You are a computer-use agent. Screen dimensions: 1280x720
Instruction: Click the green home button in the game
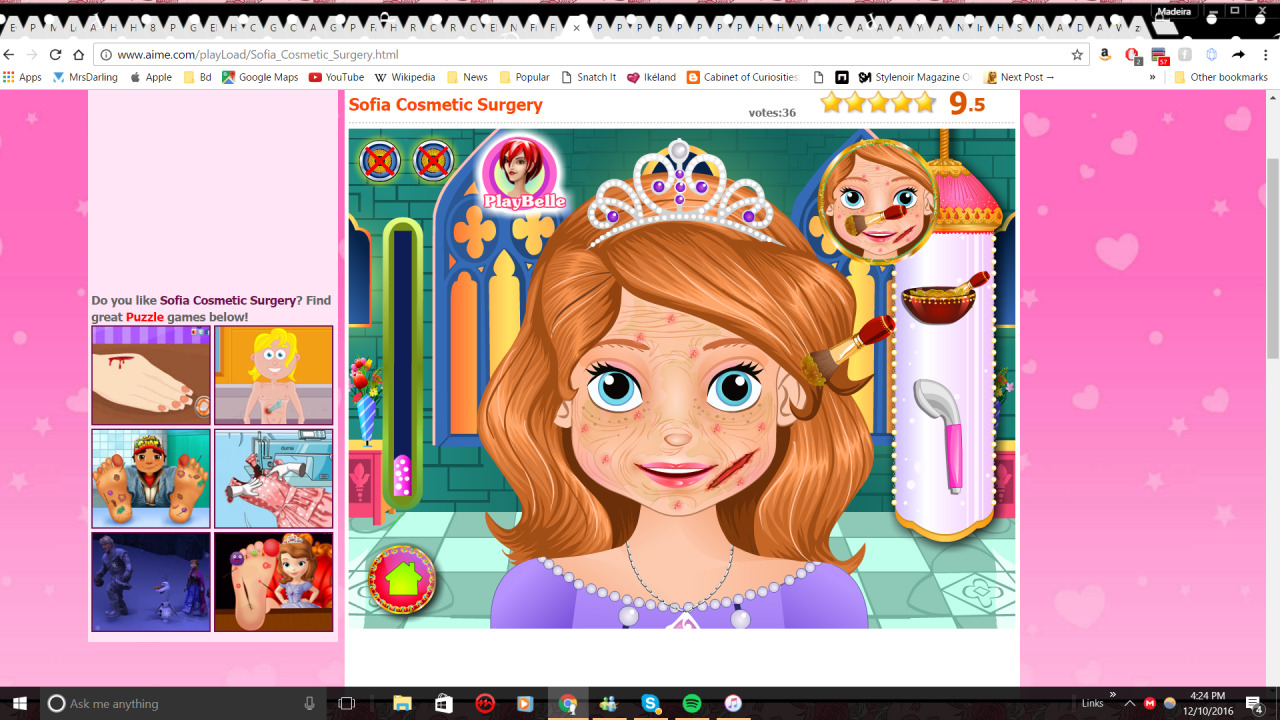pos(402,579)
